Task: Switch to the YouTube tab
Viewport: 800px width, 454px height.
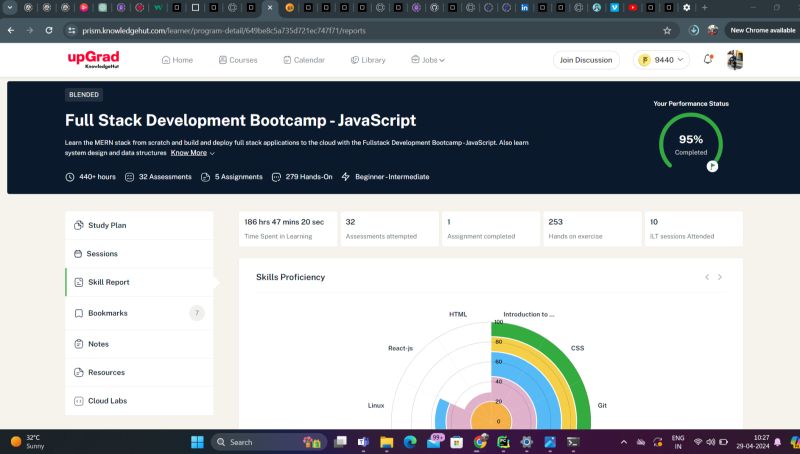Action: [x=633, y=8]
